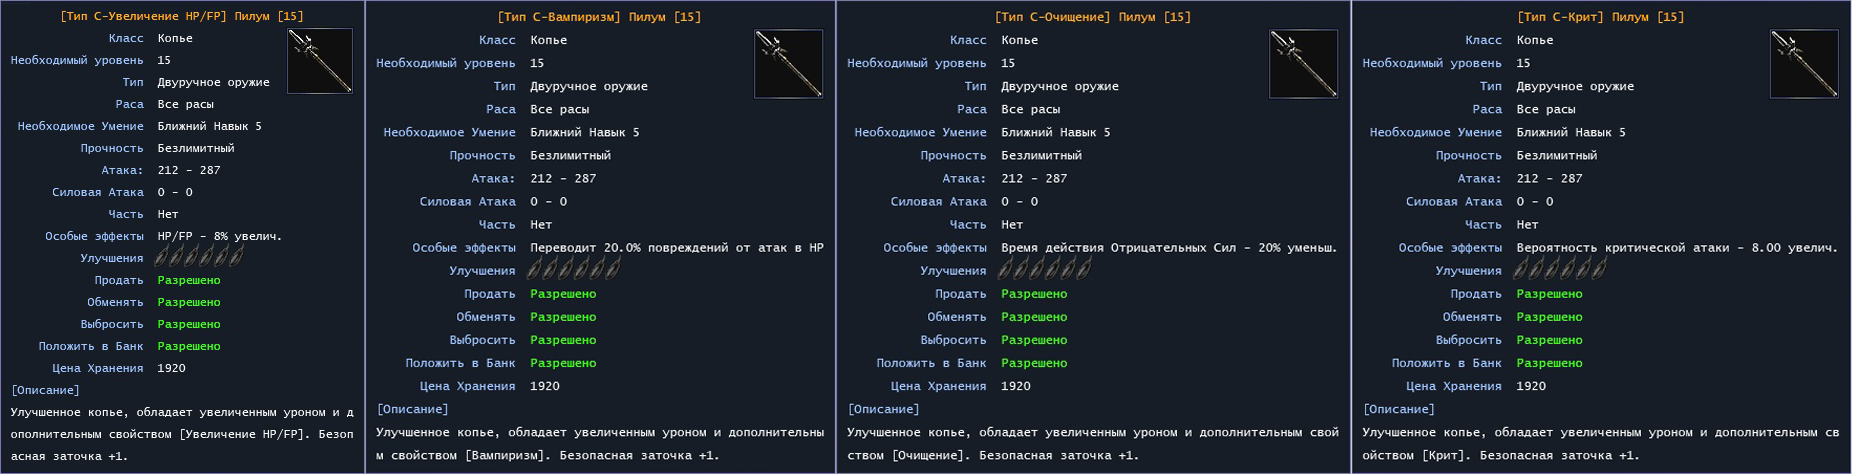Click the spear icon in the Крит Pilum tooltip
Image resolution: width=1852 pixels, height=474 pixels.
pos(1804,64)
